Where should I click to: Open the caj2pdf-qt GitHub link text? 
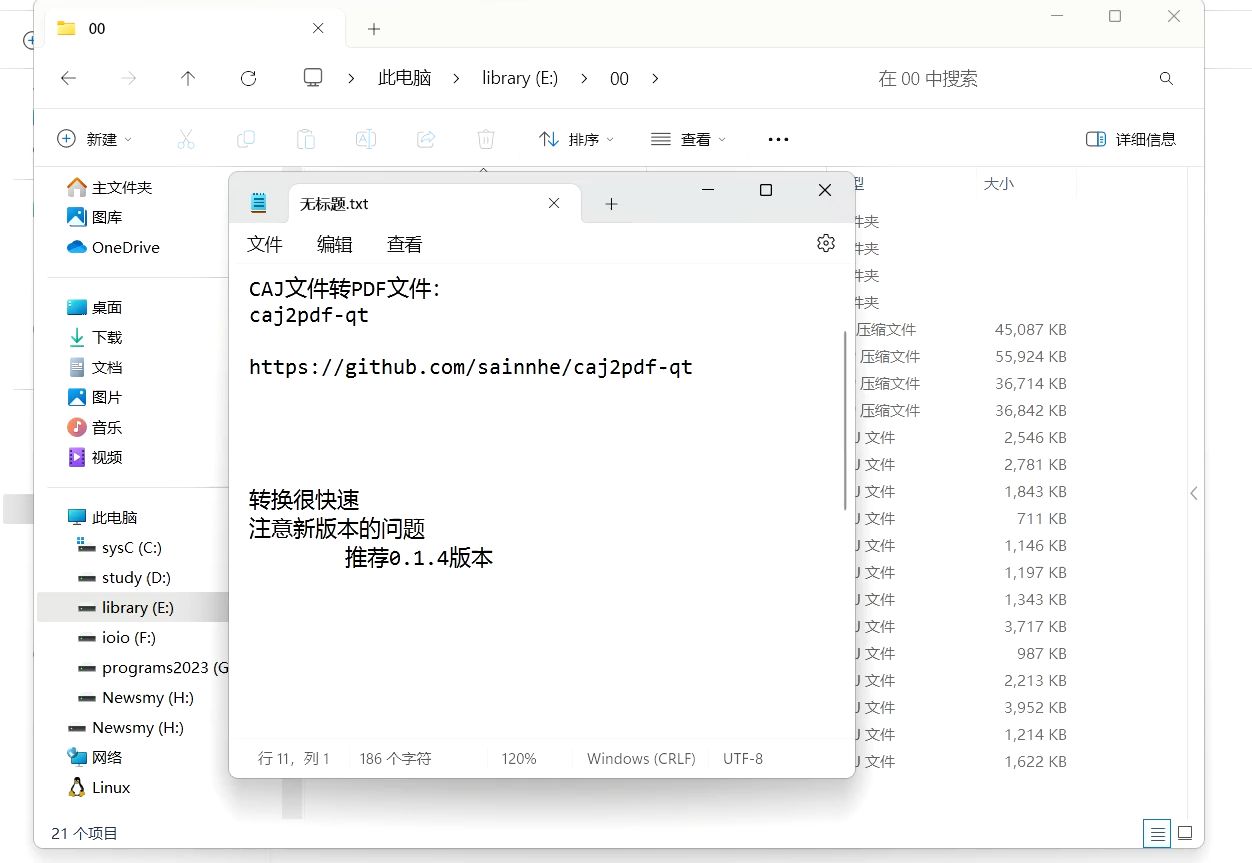(x=470, y=367)
